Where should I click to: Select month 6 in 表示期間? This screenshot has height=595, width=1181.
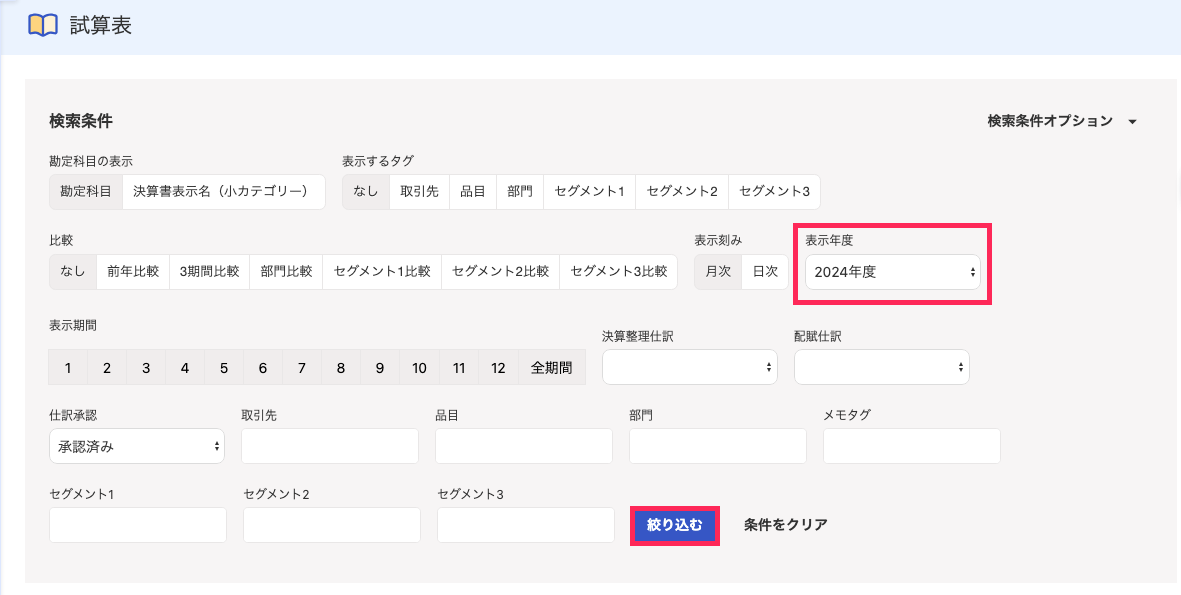[x=263, y=368]
